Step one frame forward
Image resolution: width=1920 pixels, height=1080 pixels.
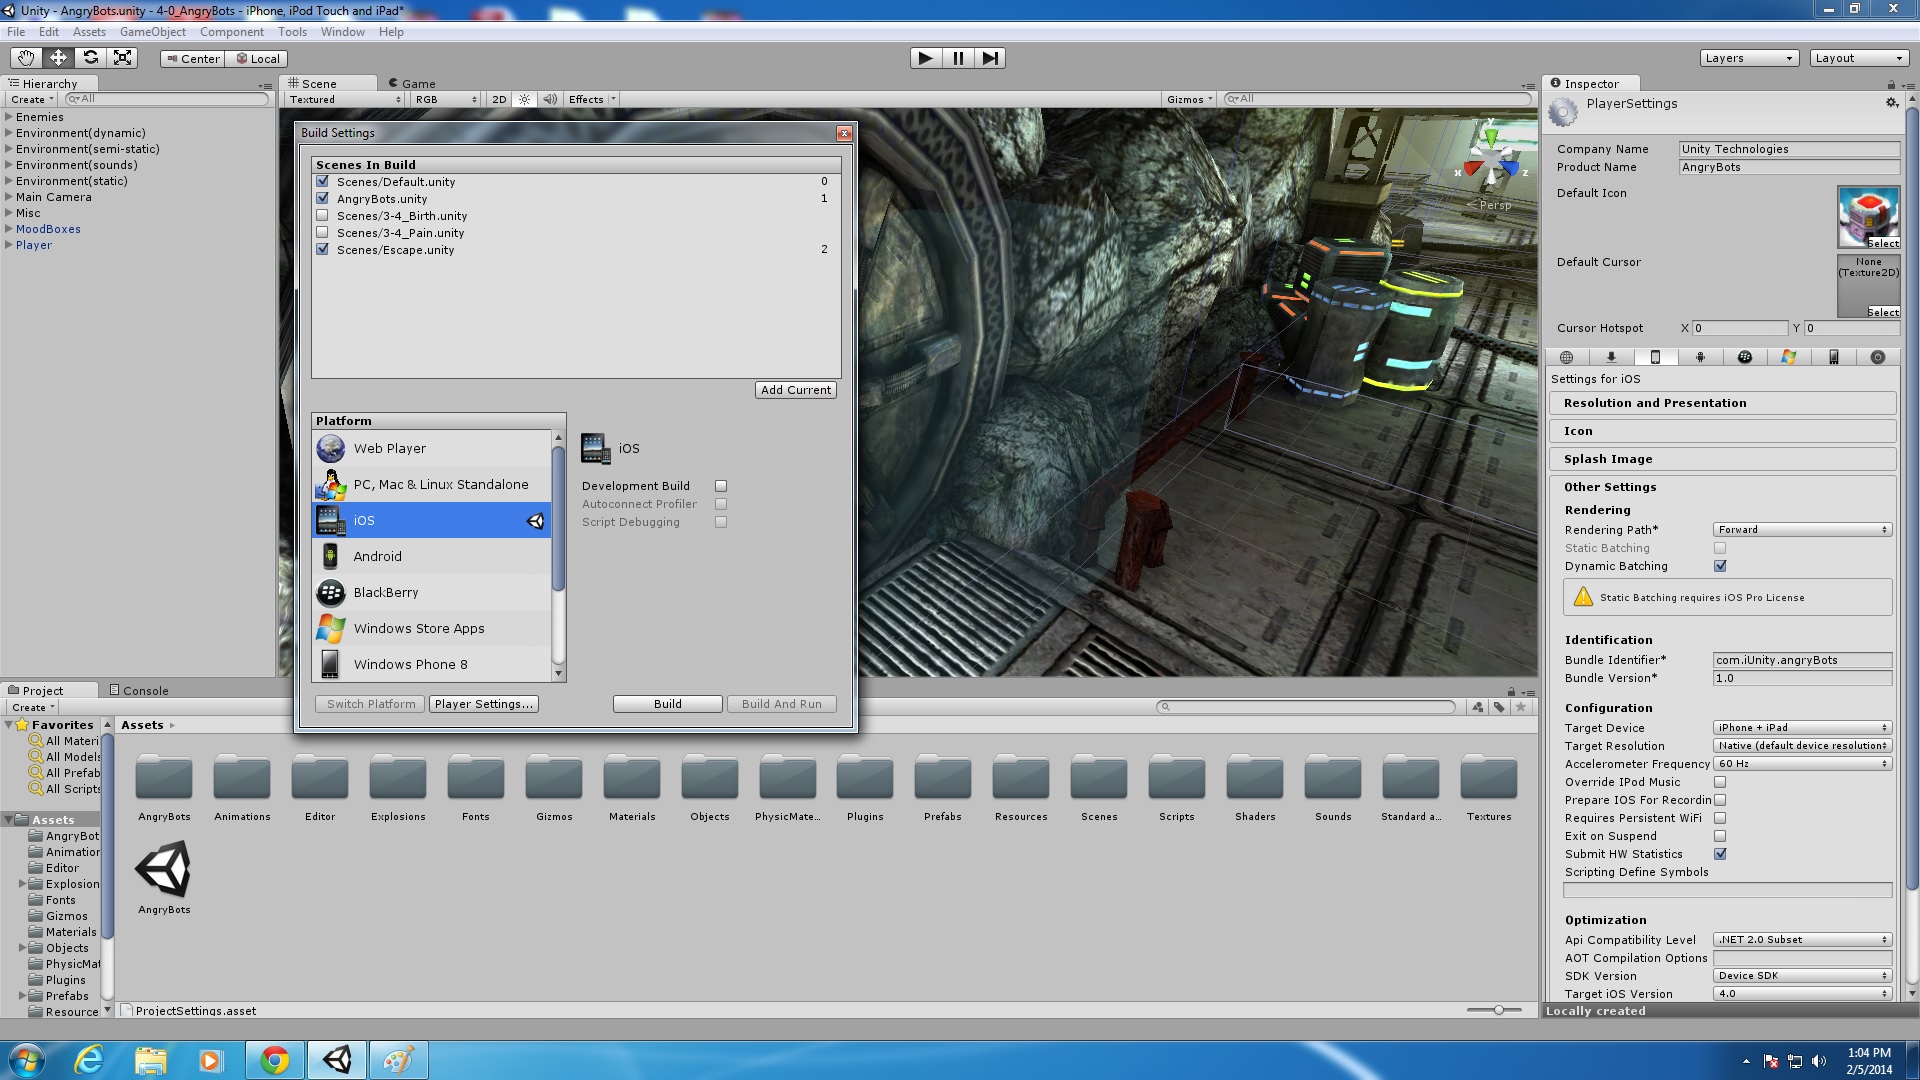pos(990,58)
